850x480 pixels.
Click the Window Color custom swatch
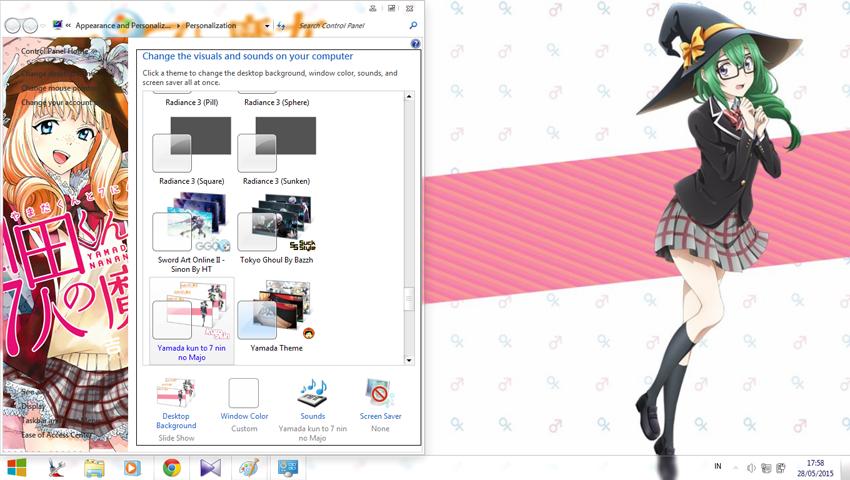click(244, 393)
